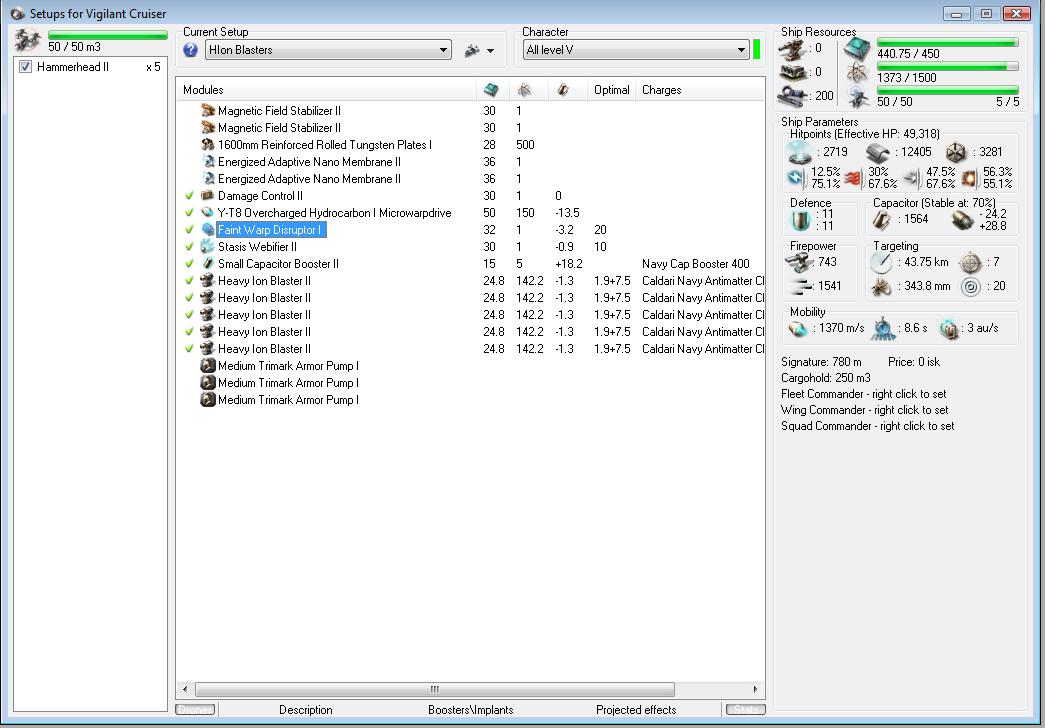The width and height of the screenshot is (1045, 728).
Task: Click the turret hardpoints icon in Ship Resources
Action: coord(793,49)
